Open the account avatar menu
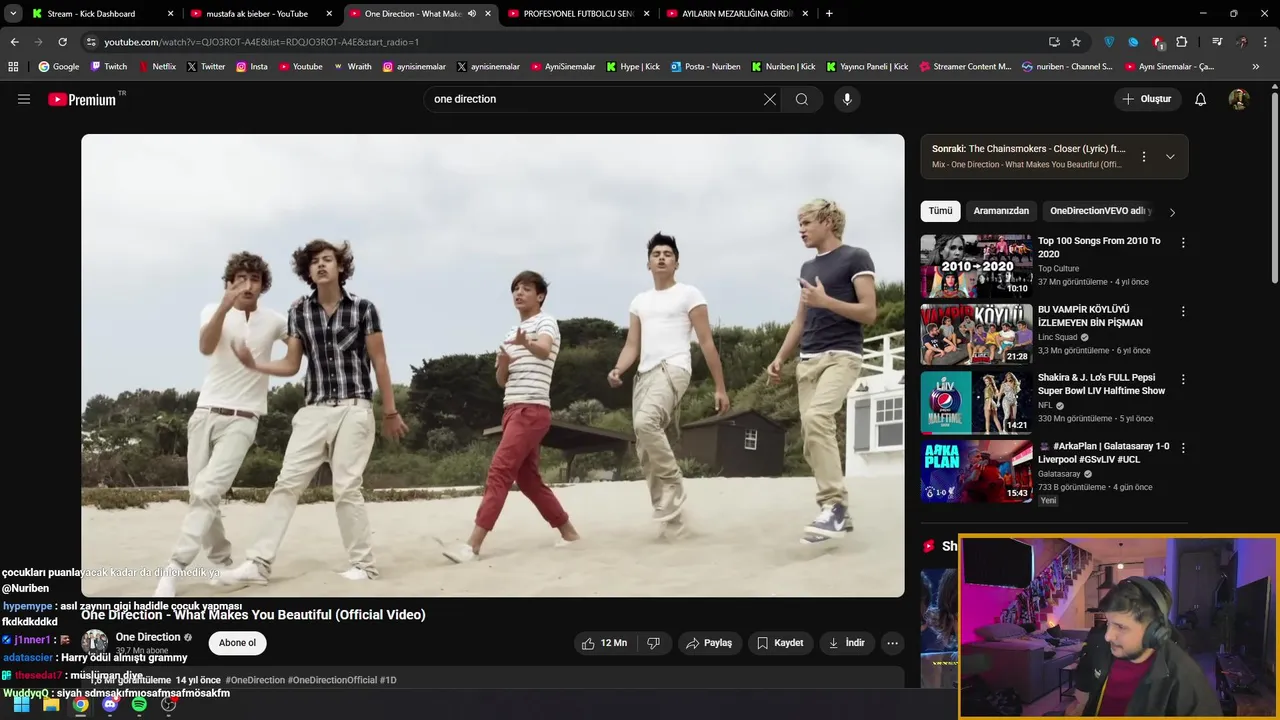Screen dimensions: 1280x720 pyautogui.click(x=1239, y=99)
